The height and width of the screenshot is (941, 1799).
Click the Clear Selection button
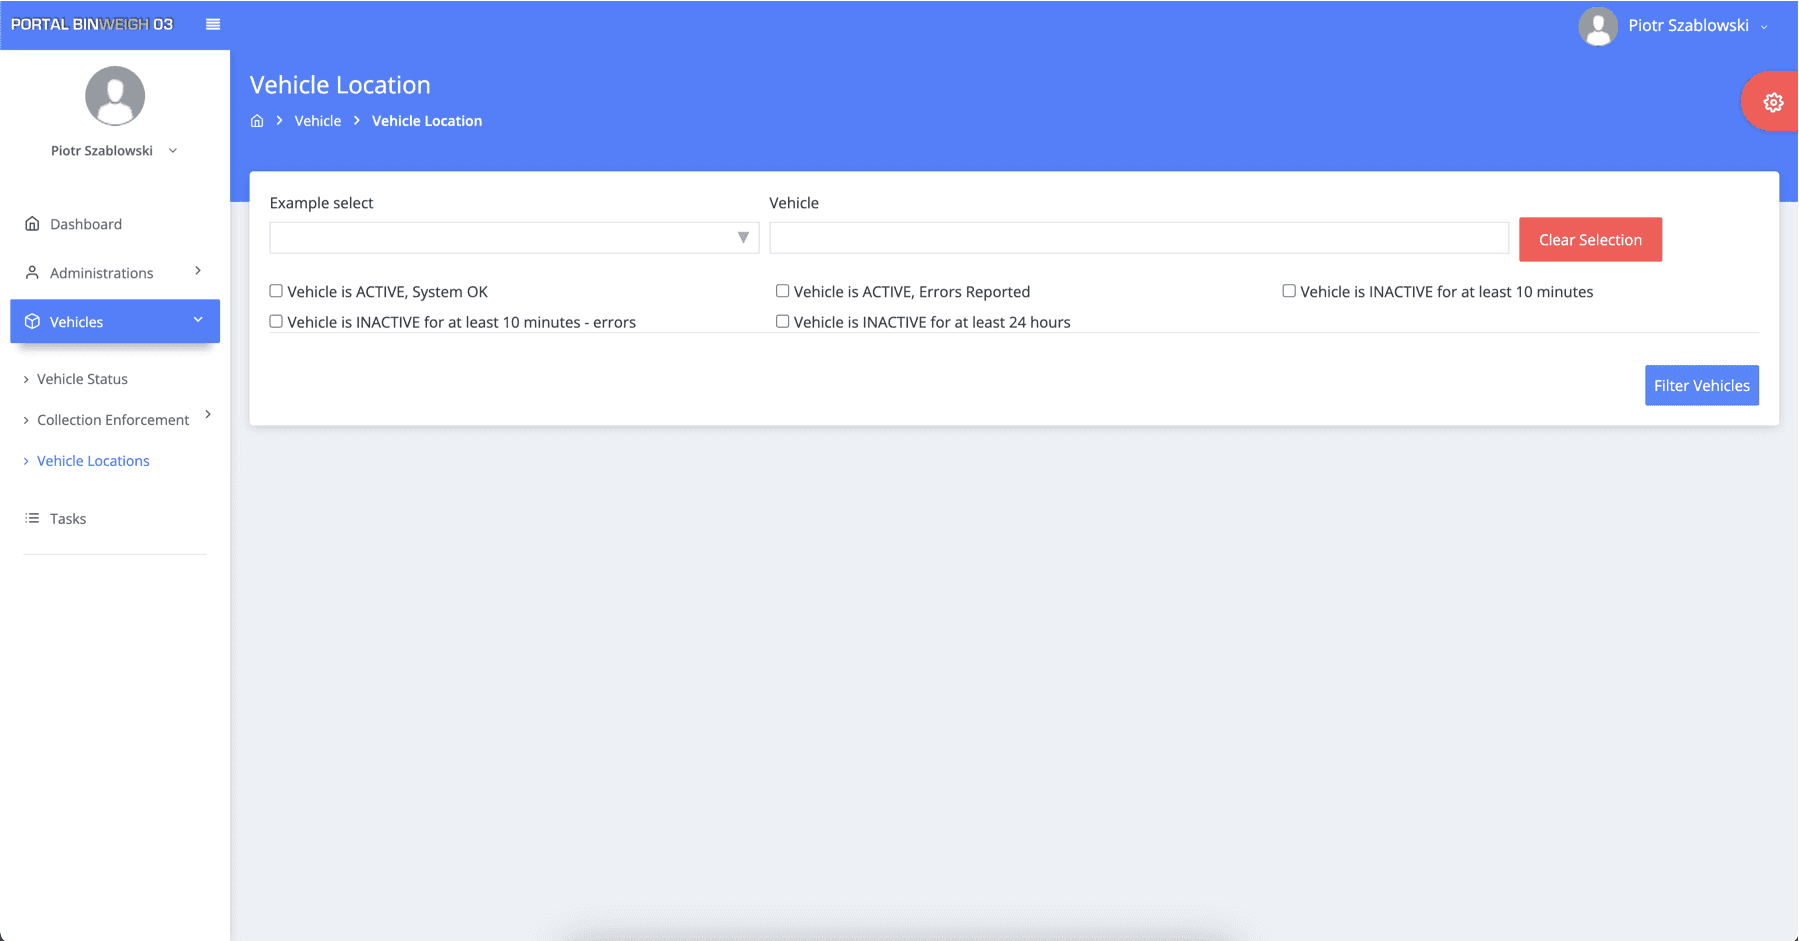[1590, 240]
